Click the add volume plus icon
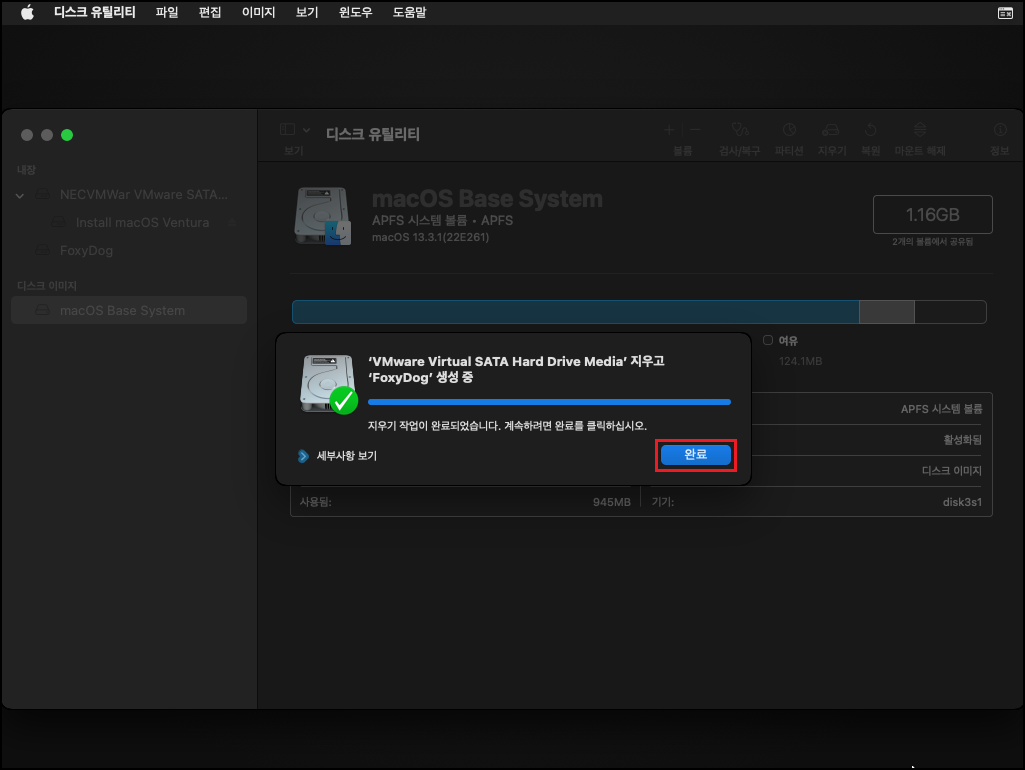This screenshot has width=1025, height=770. (669, 130)
